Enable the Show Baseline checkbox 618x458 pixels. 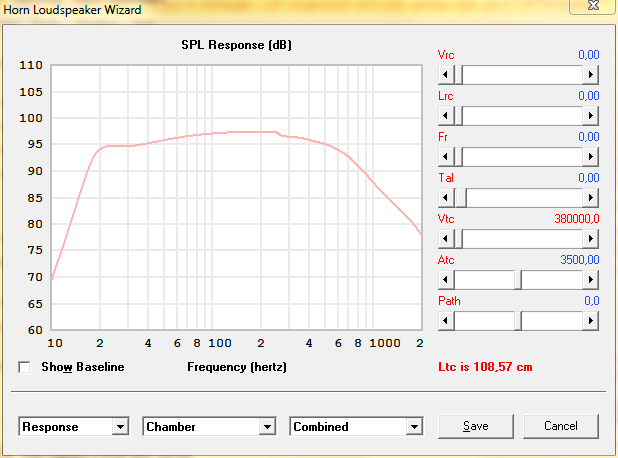25,367
